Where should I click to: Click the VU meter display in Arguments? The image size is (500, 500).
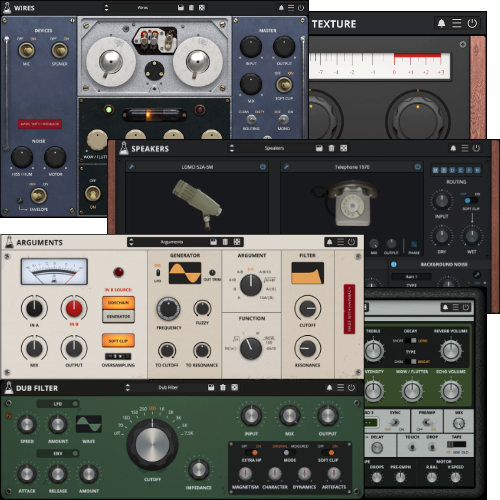coord(54,271)
